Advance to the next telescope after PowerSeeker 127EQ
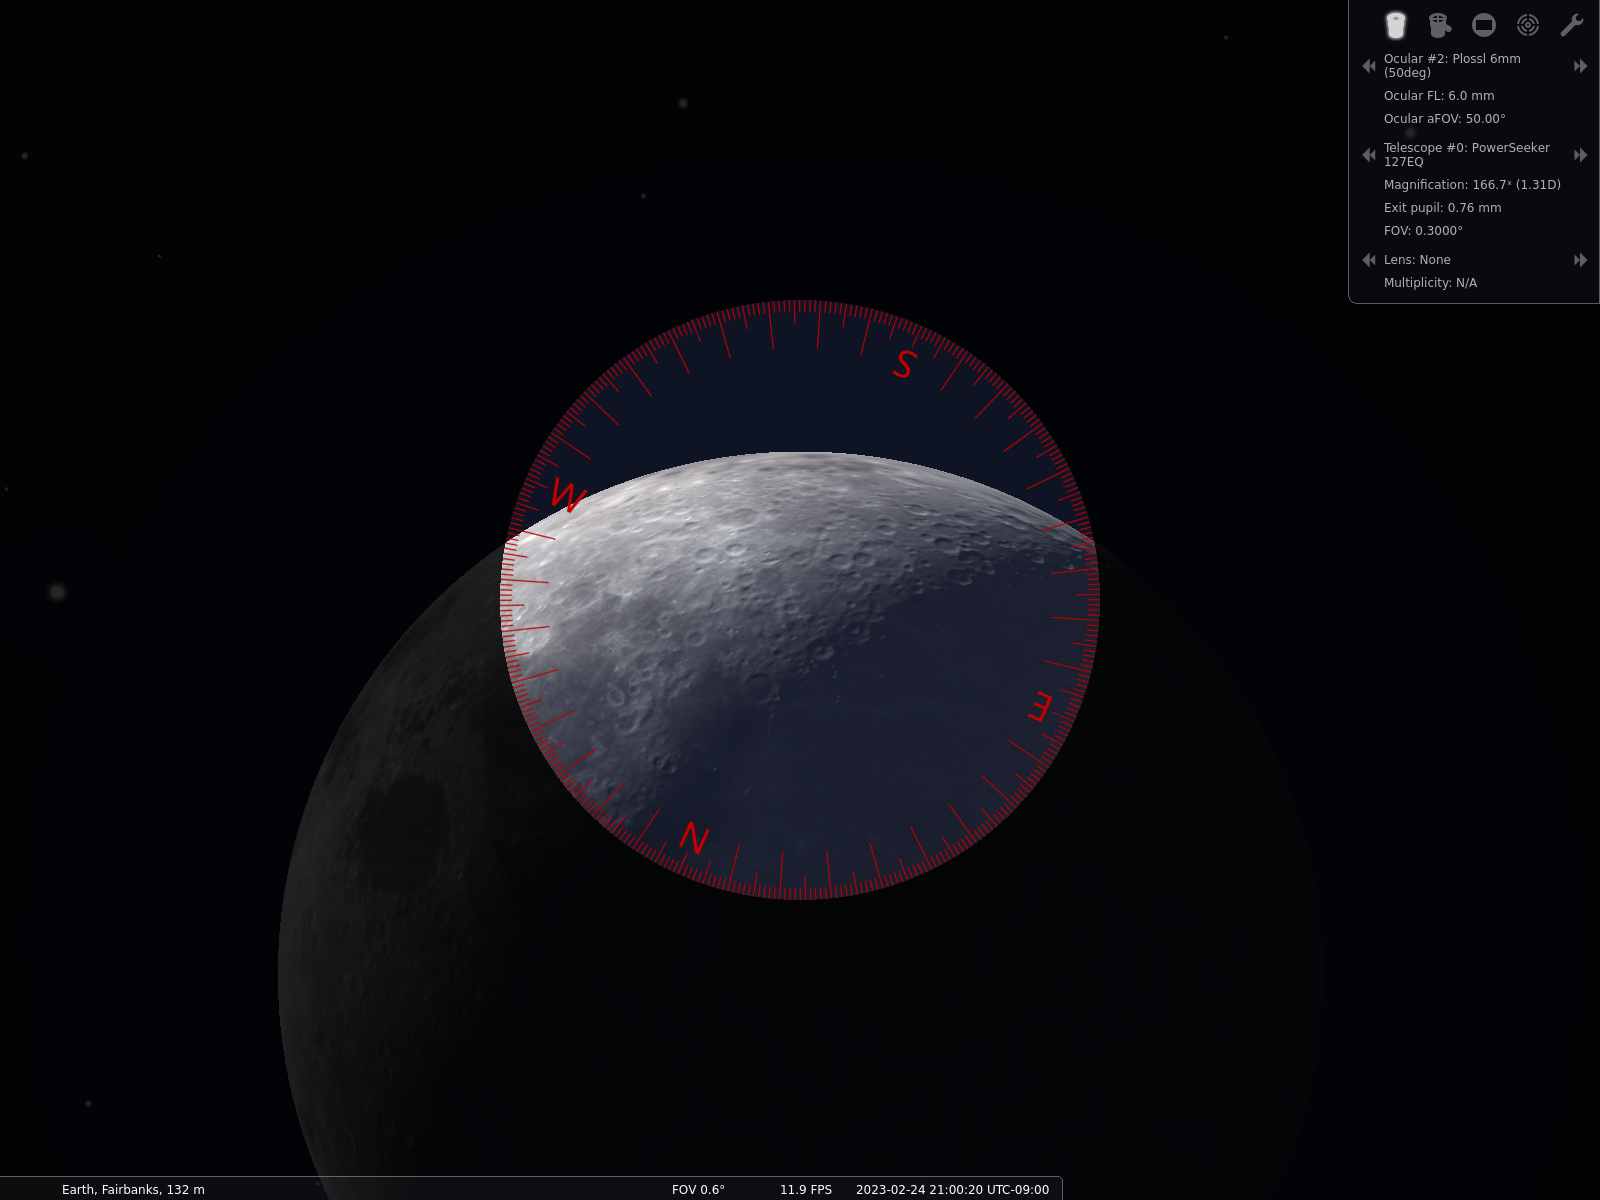This screenshot has width=1600, height=1200. click(1580, 155)
